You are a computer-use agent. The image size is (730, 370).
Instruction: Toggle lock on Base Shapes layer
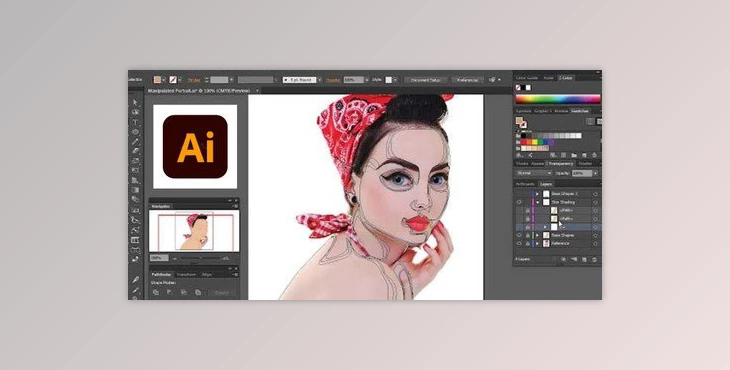[527, 235]
